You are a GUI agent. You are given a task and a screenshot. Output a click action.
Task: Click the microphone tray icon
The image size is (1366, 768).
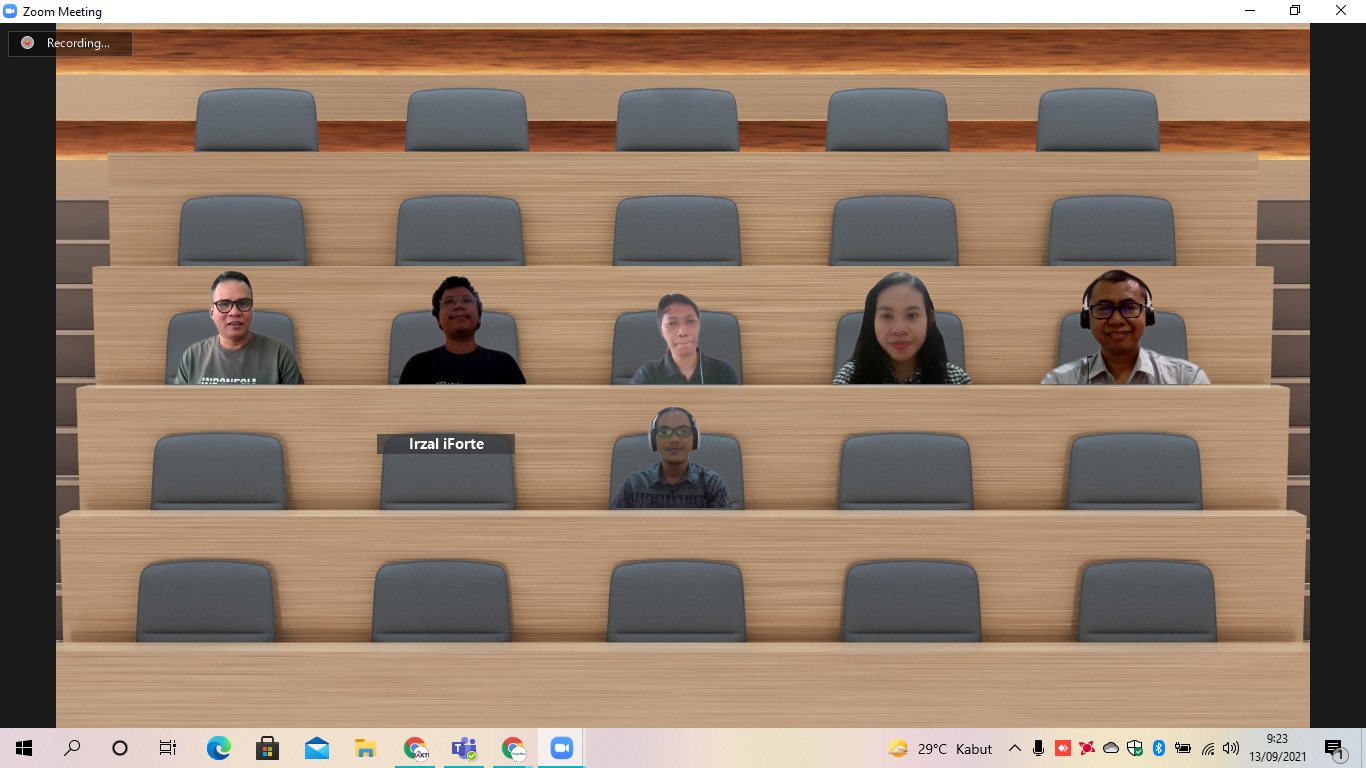click(x=1039, y=748)
